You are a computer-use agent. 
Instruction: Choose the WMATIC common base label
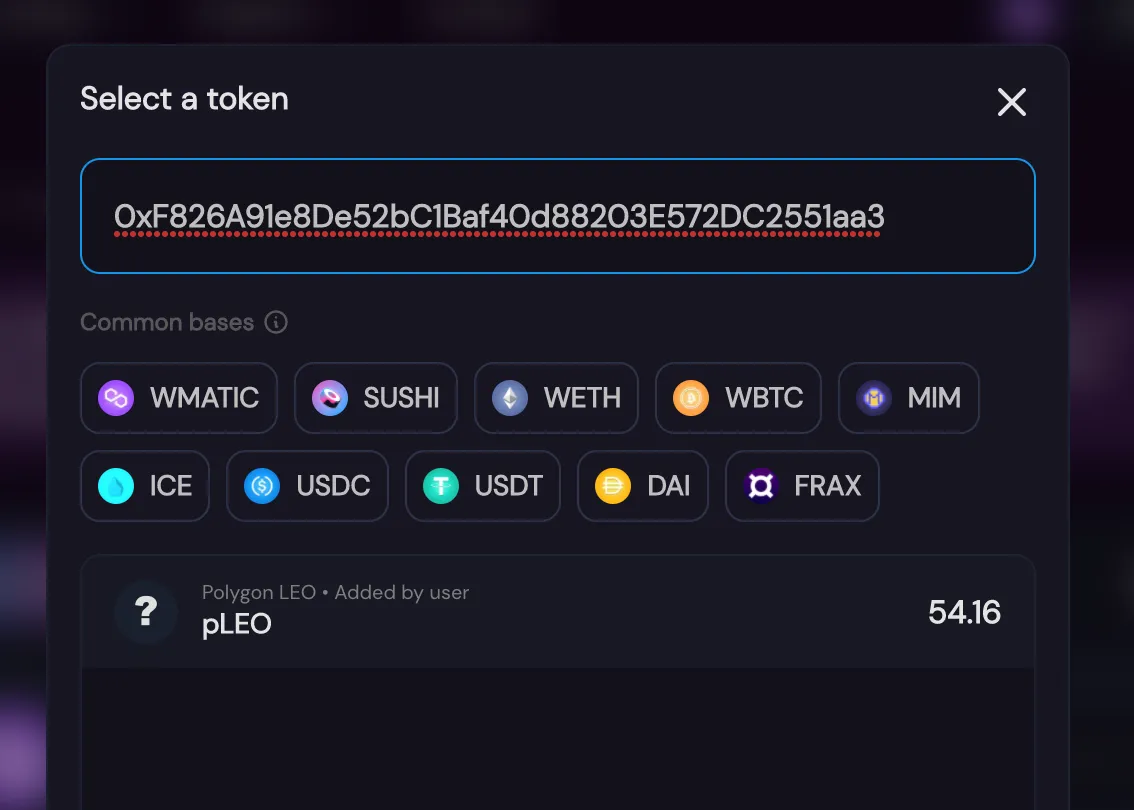click(204, 398)
